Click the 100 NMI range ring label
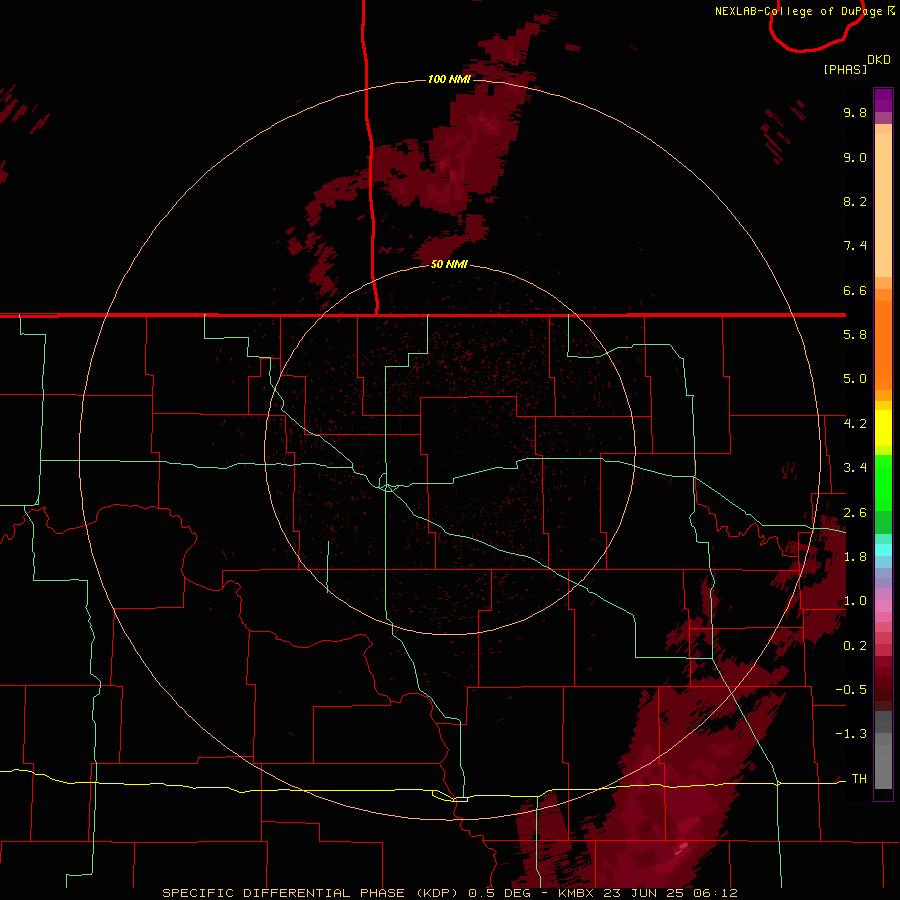The width and height of the screenshot is (900, 900). 449,79
